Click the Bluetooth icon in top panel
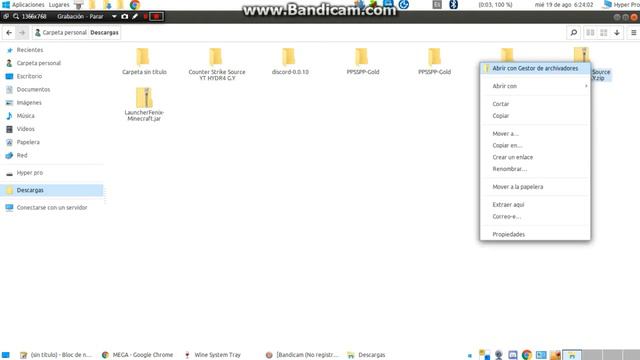This screenshot has height=360, width=640. click(453, 4)
